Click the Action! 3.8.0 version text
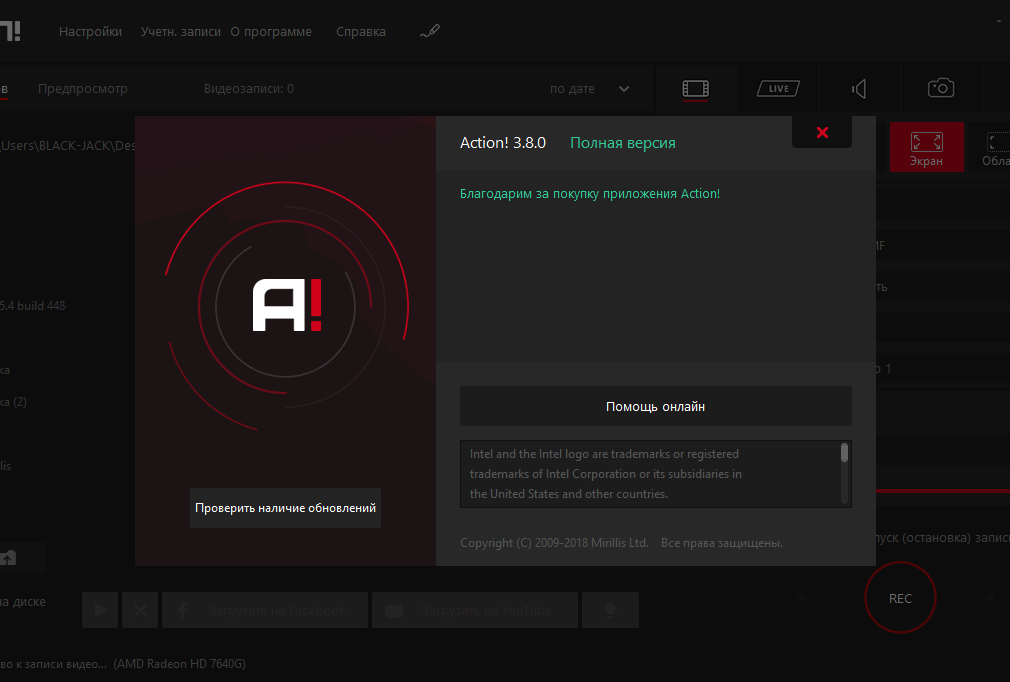Screen dimensions: 1010x682 point(502,143)
